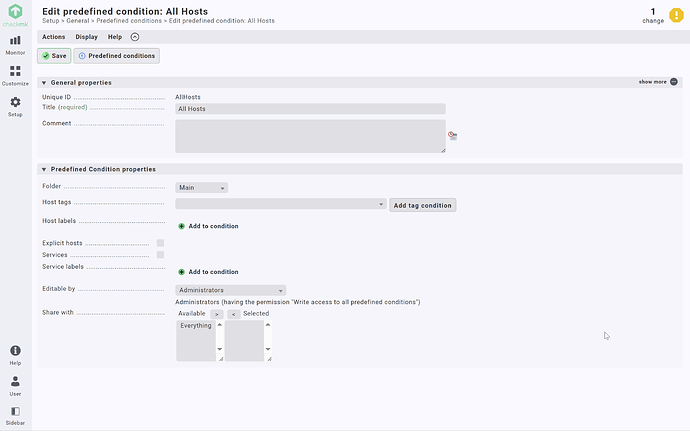Toggle the Sidebar panel icon

click(15, 416)
